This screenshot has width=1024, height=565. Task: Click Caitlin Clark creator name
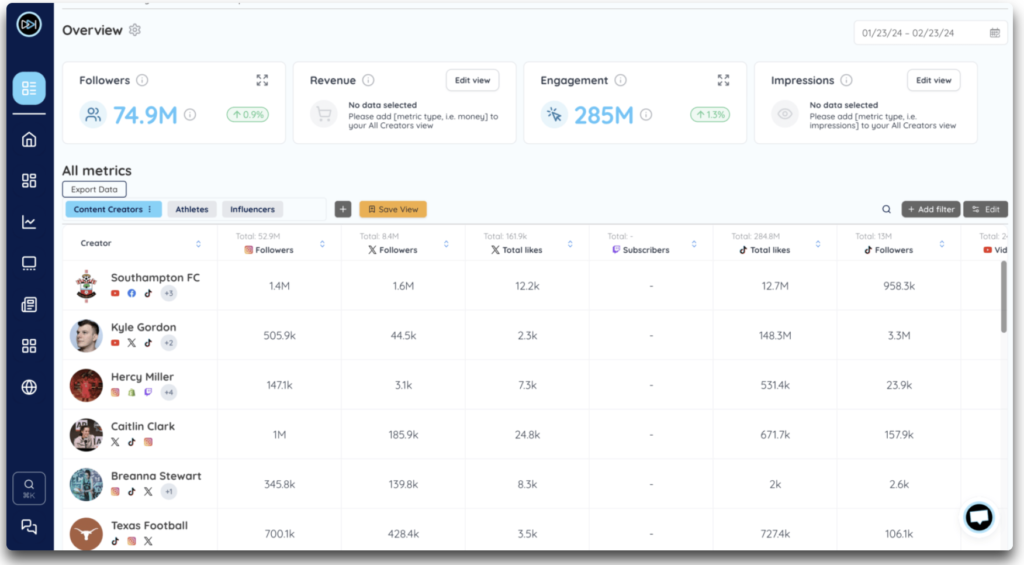tap(143, 427)
